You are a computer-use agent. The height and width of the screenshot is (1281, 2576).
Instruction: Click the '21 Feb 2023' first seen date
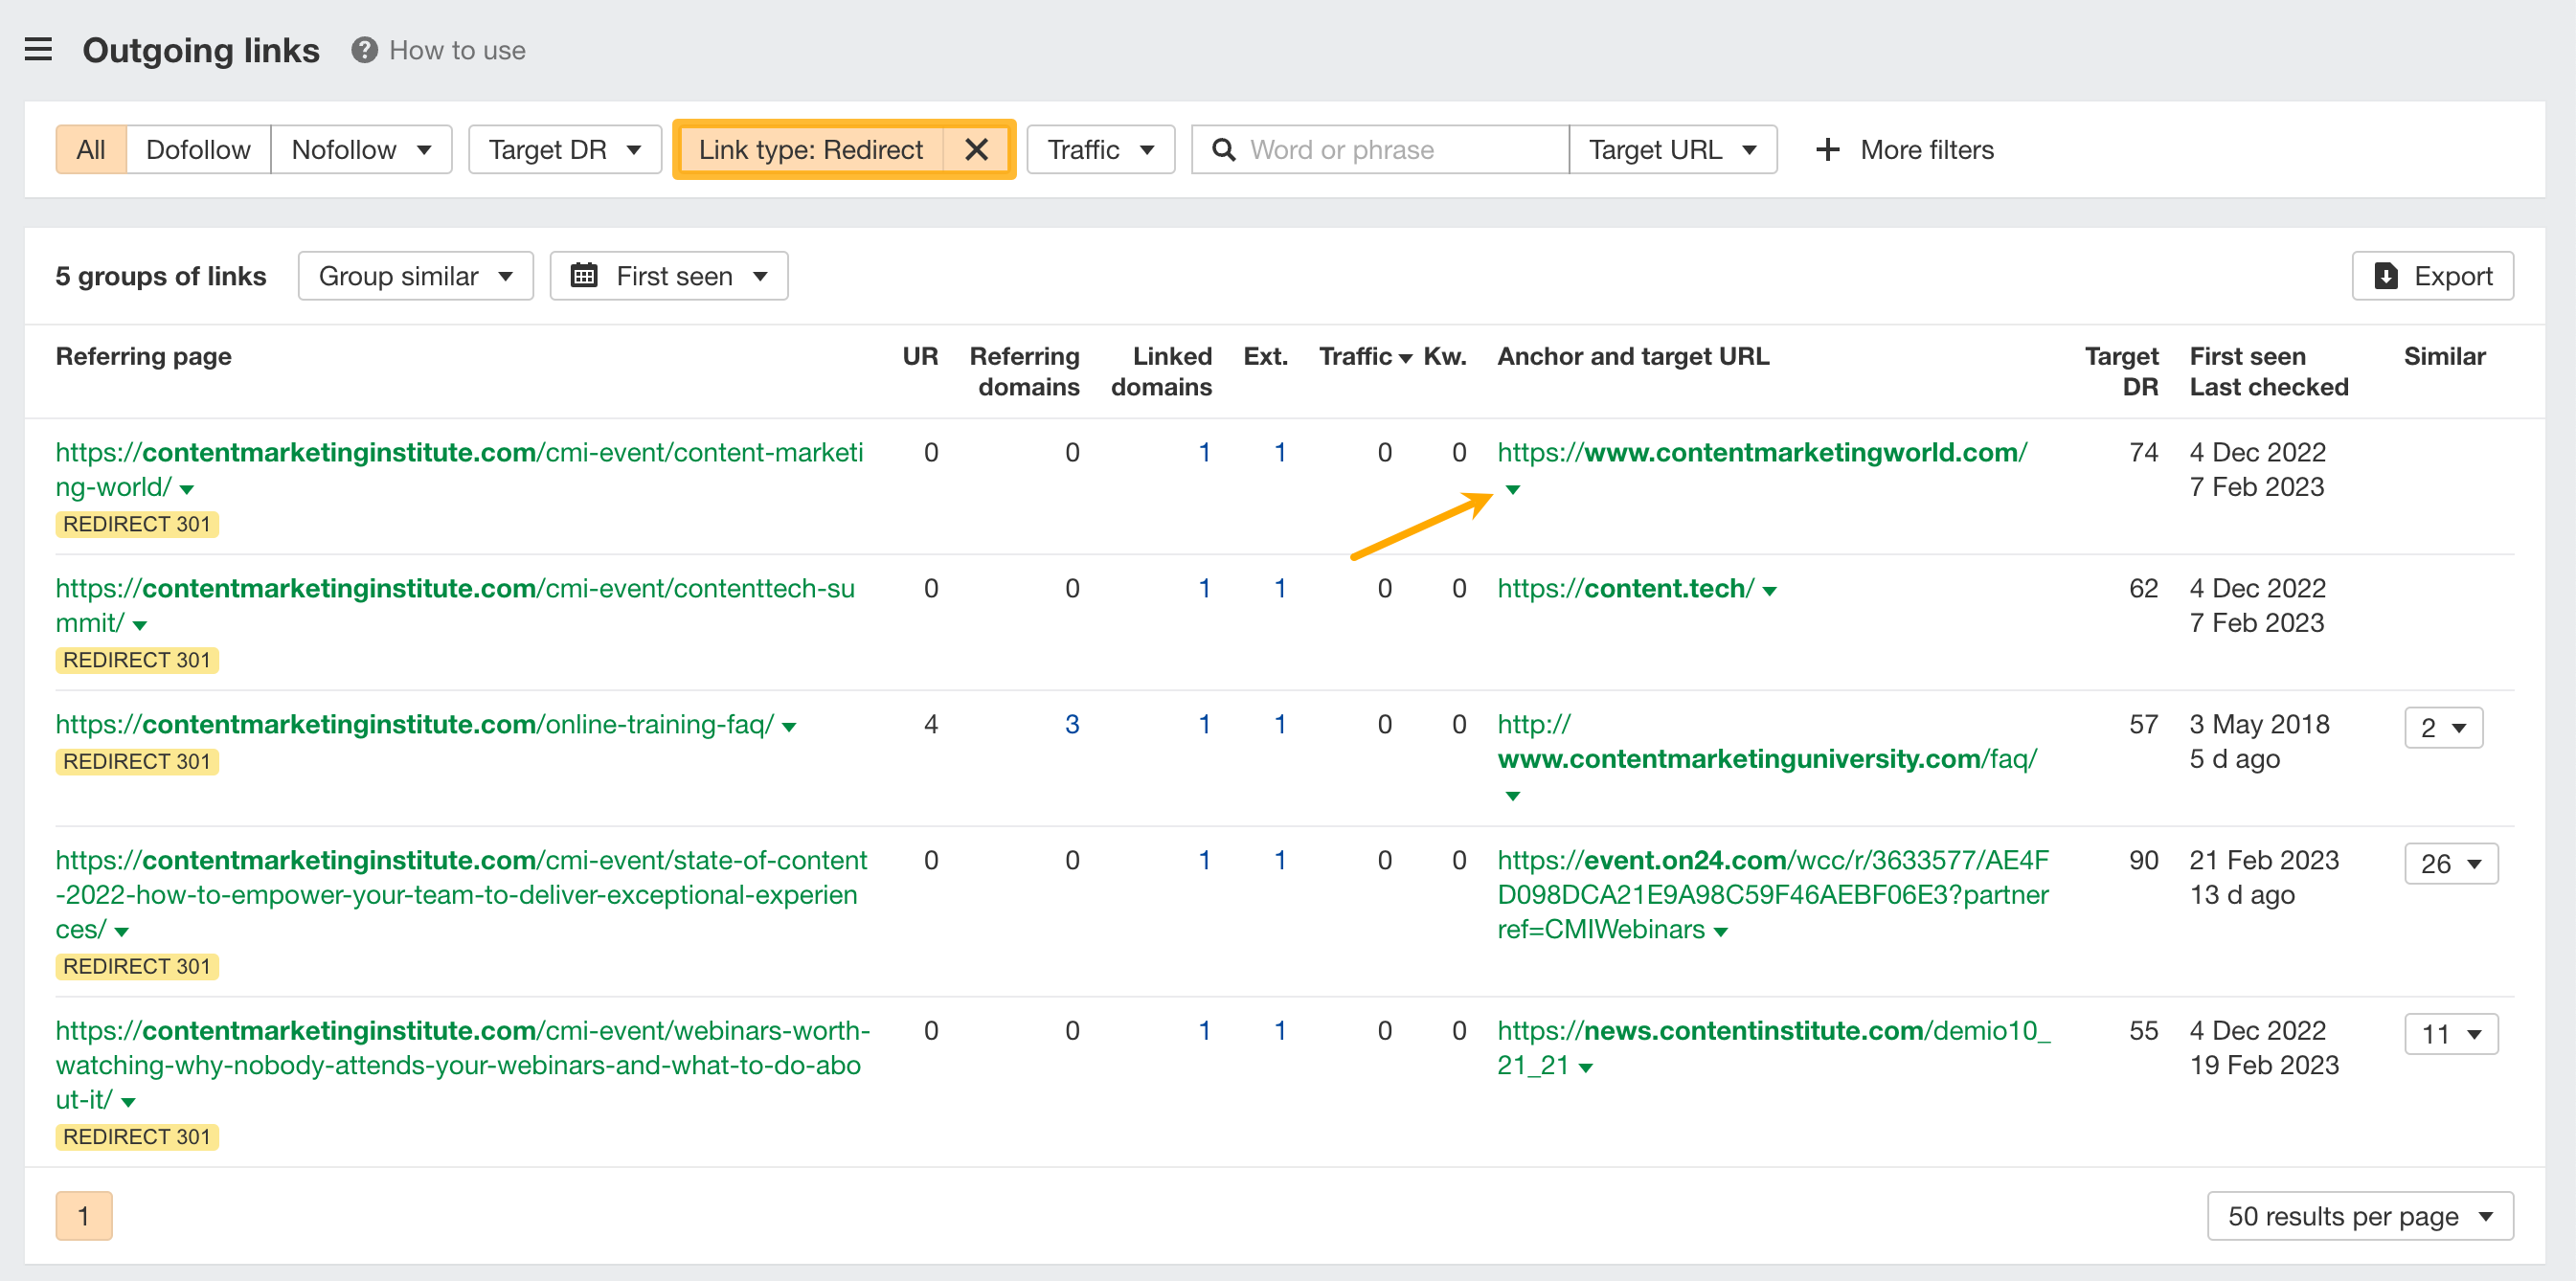[2264, 861]
